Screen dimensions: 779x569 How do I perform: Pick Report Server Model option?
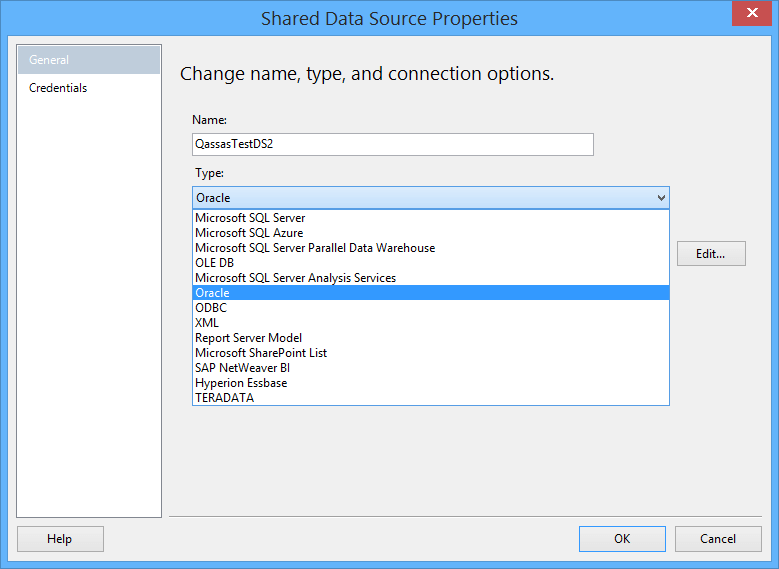[248, 338]
